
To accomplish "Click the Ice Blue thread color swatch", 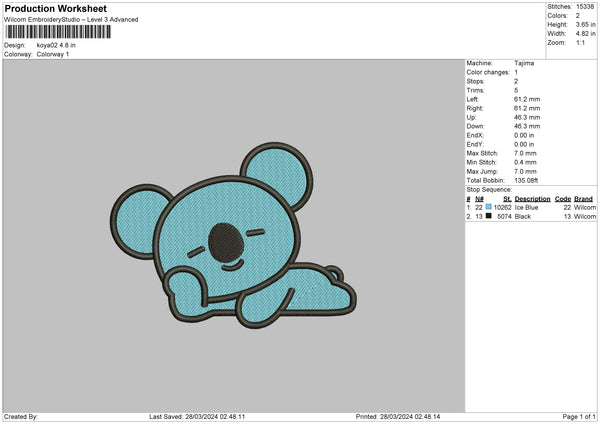I will pyautogui.click(x=489, y=207).
